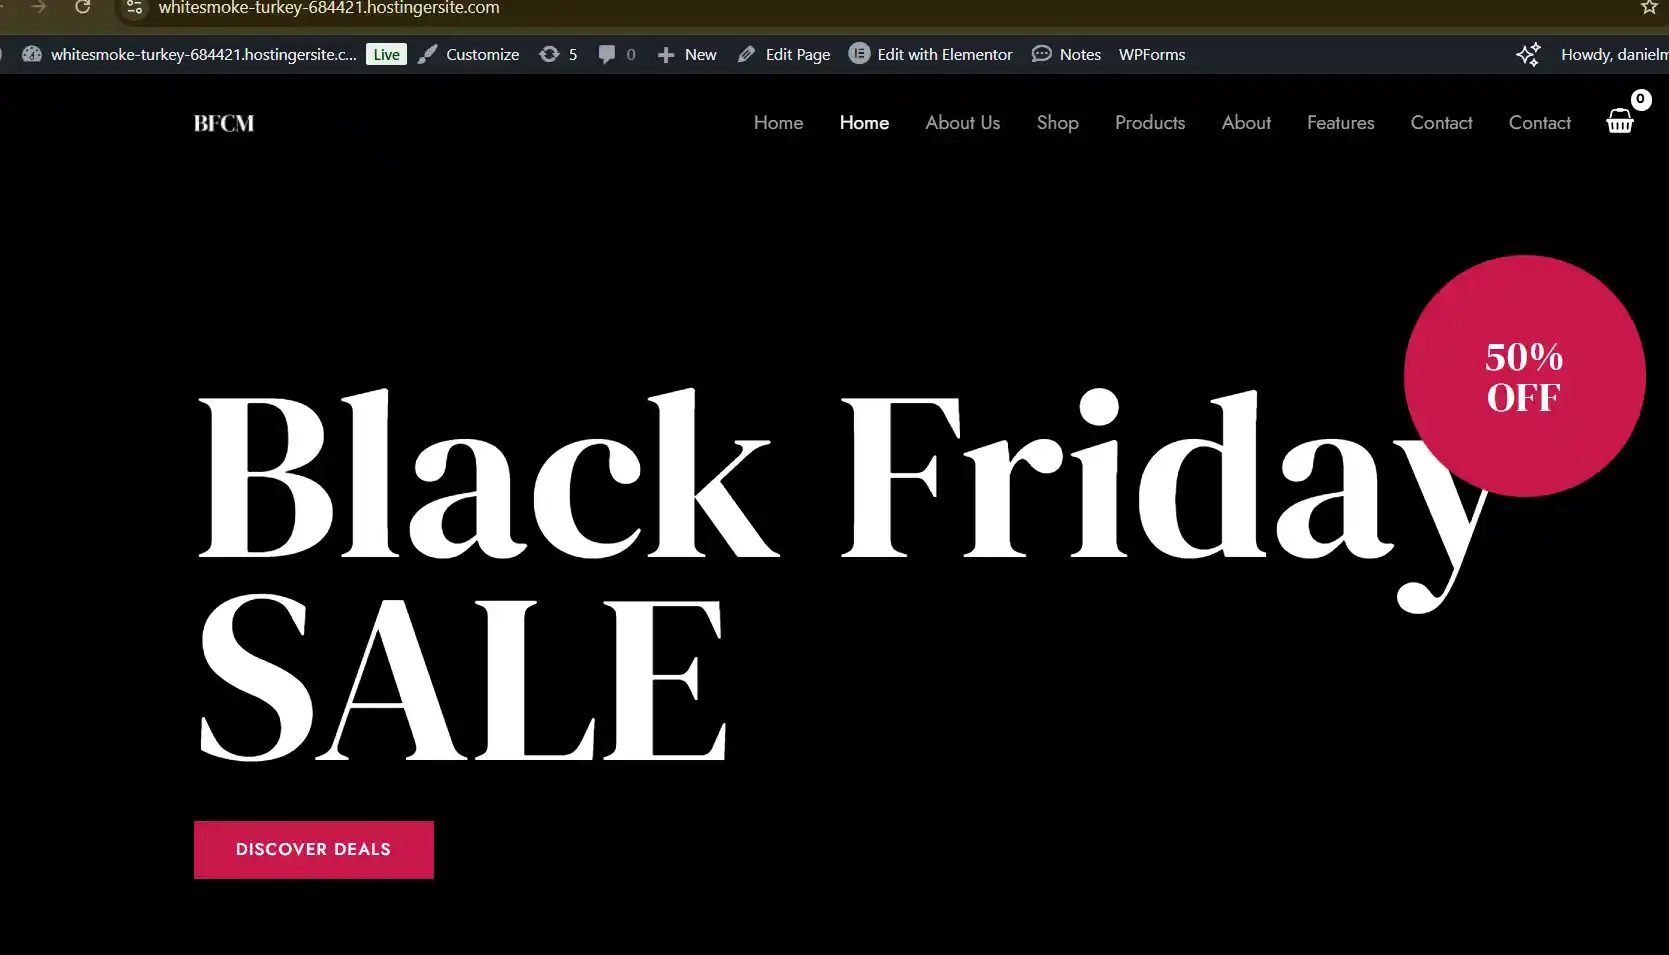Open the WordPress dashboard gauge icon
The image size is (1669, 955).
[x=32, y=54]
